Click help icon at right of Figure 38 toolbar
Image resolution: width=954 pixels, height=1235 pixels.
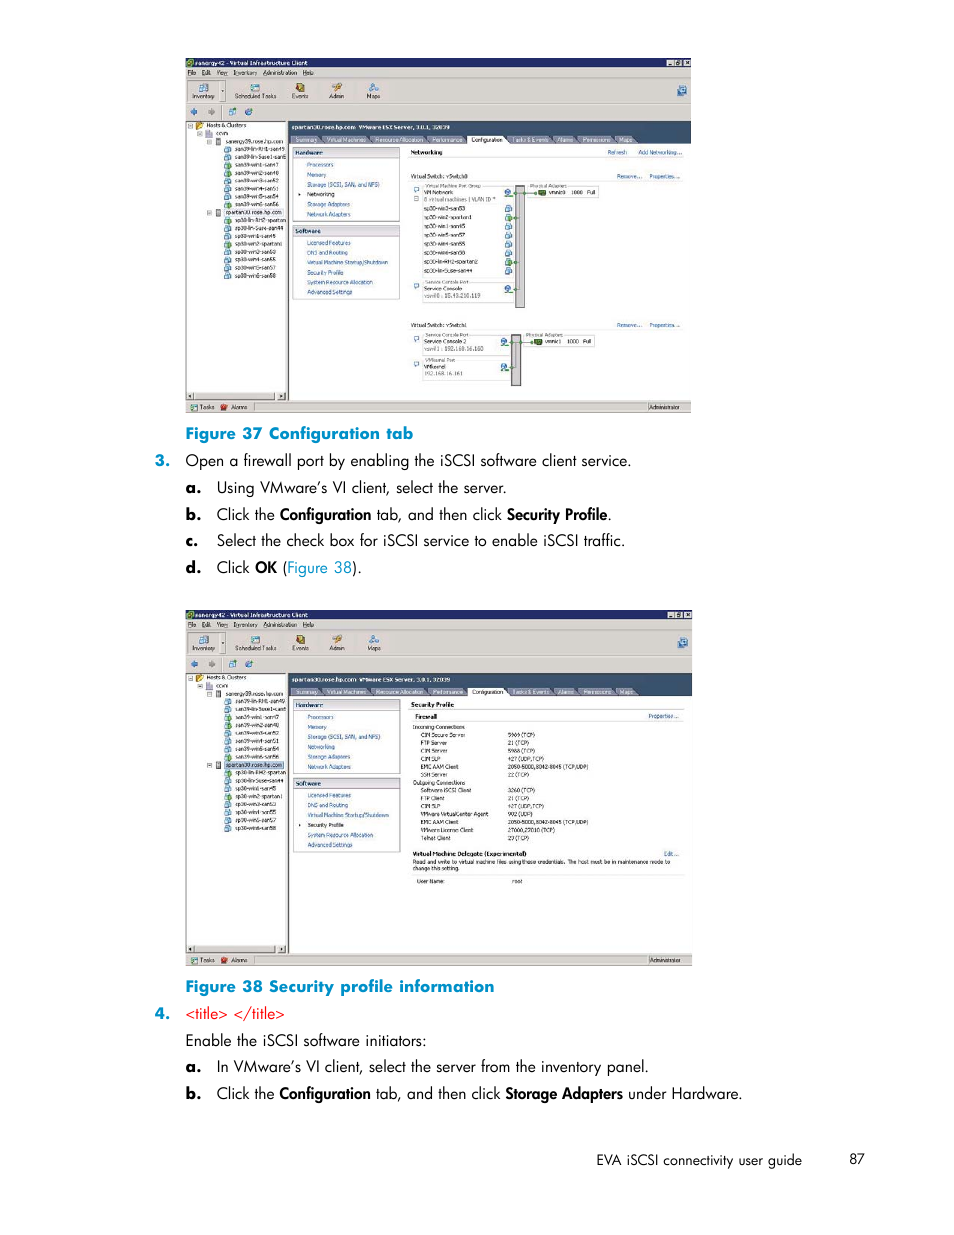(682, 642)
